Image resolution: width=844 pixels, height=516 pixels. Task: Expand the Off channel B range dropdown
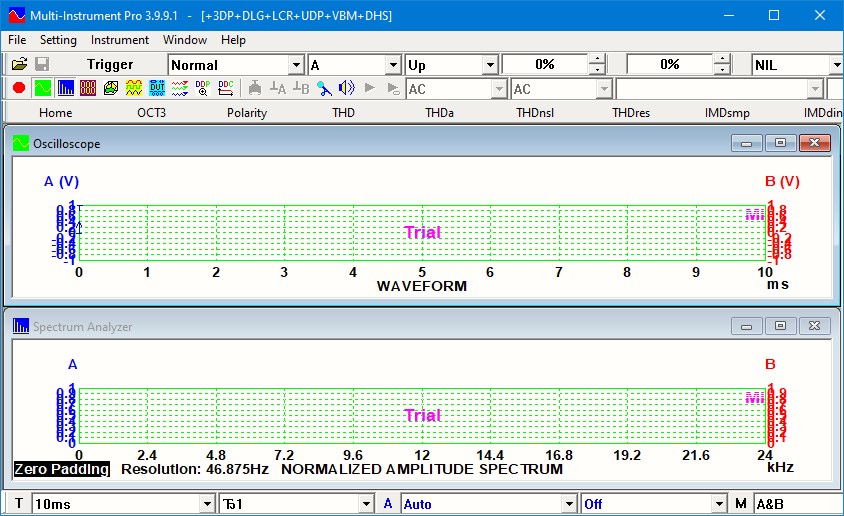[719, 504]
